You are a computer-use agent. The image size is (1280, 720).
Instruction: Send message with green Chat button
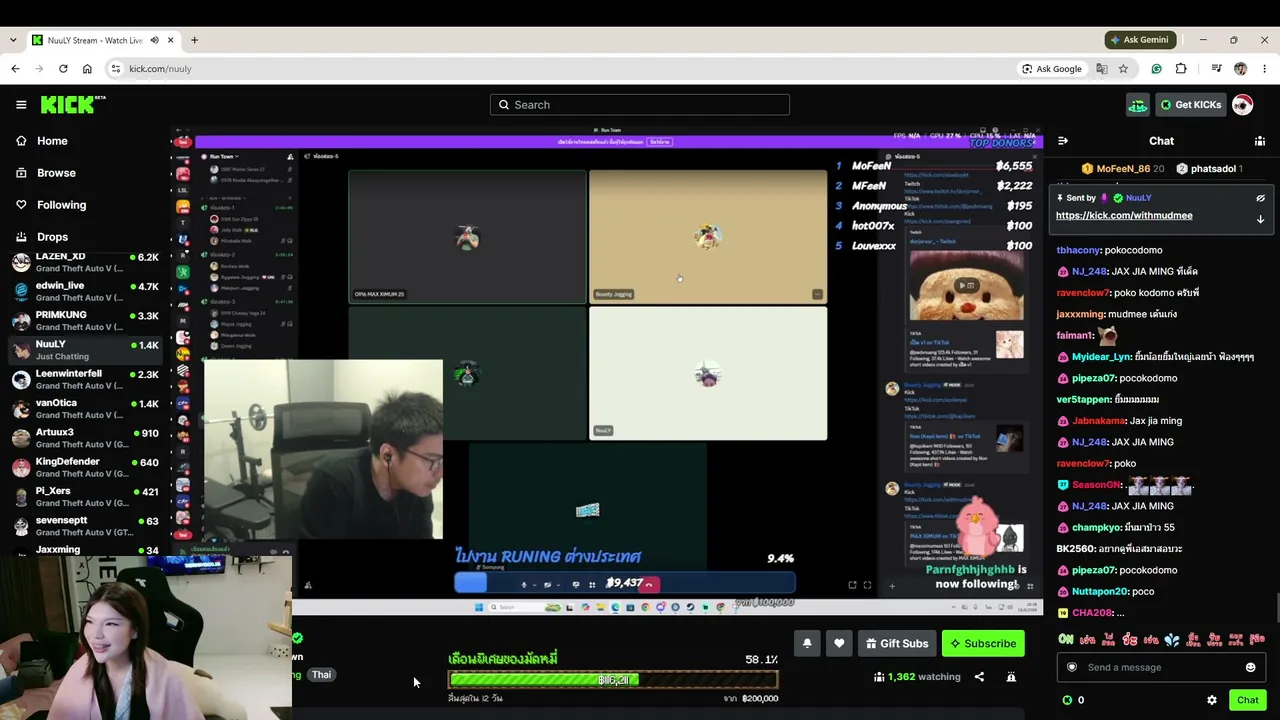pos(1247,700)
